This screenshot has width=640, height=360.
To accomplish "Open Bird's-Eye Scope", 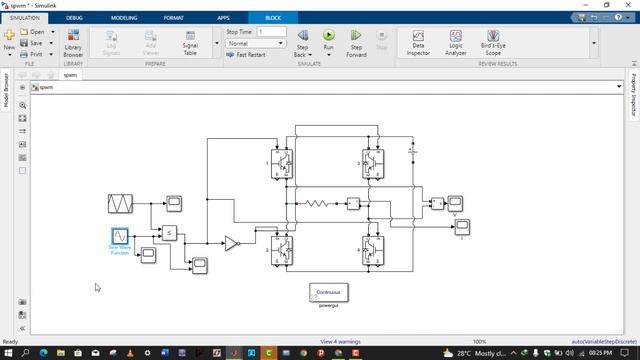I will pos(493,43).
